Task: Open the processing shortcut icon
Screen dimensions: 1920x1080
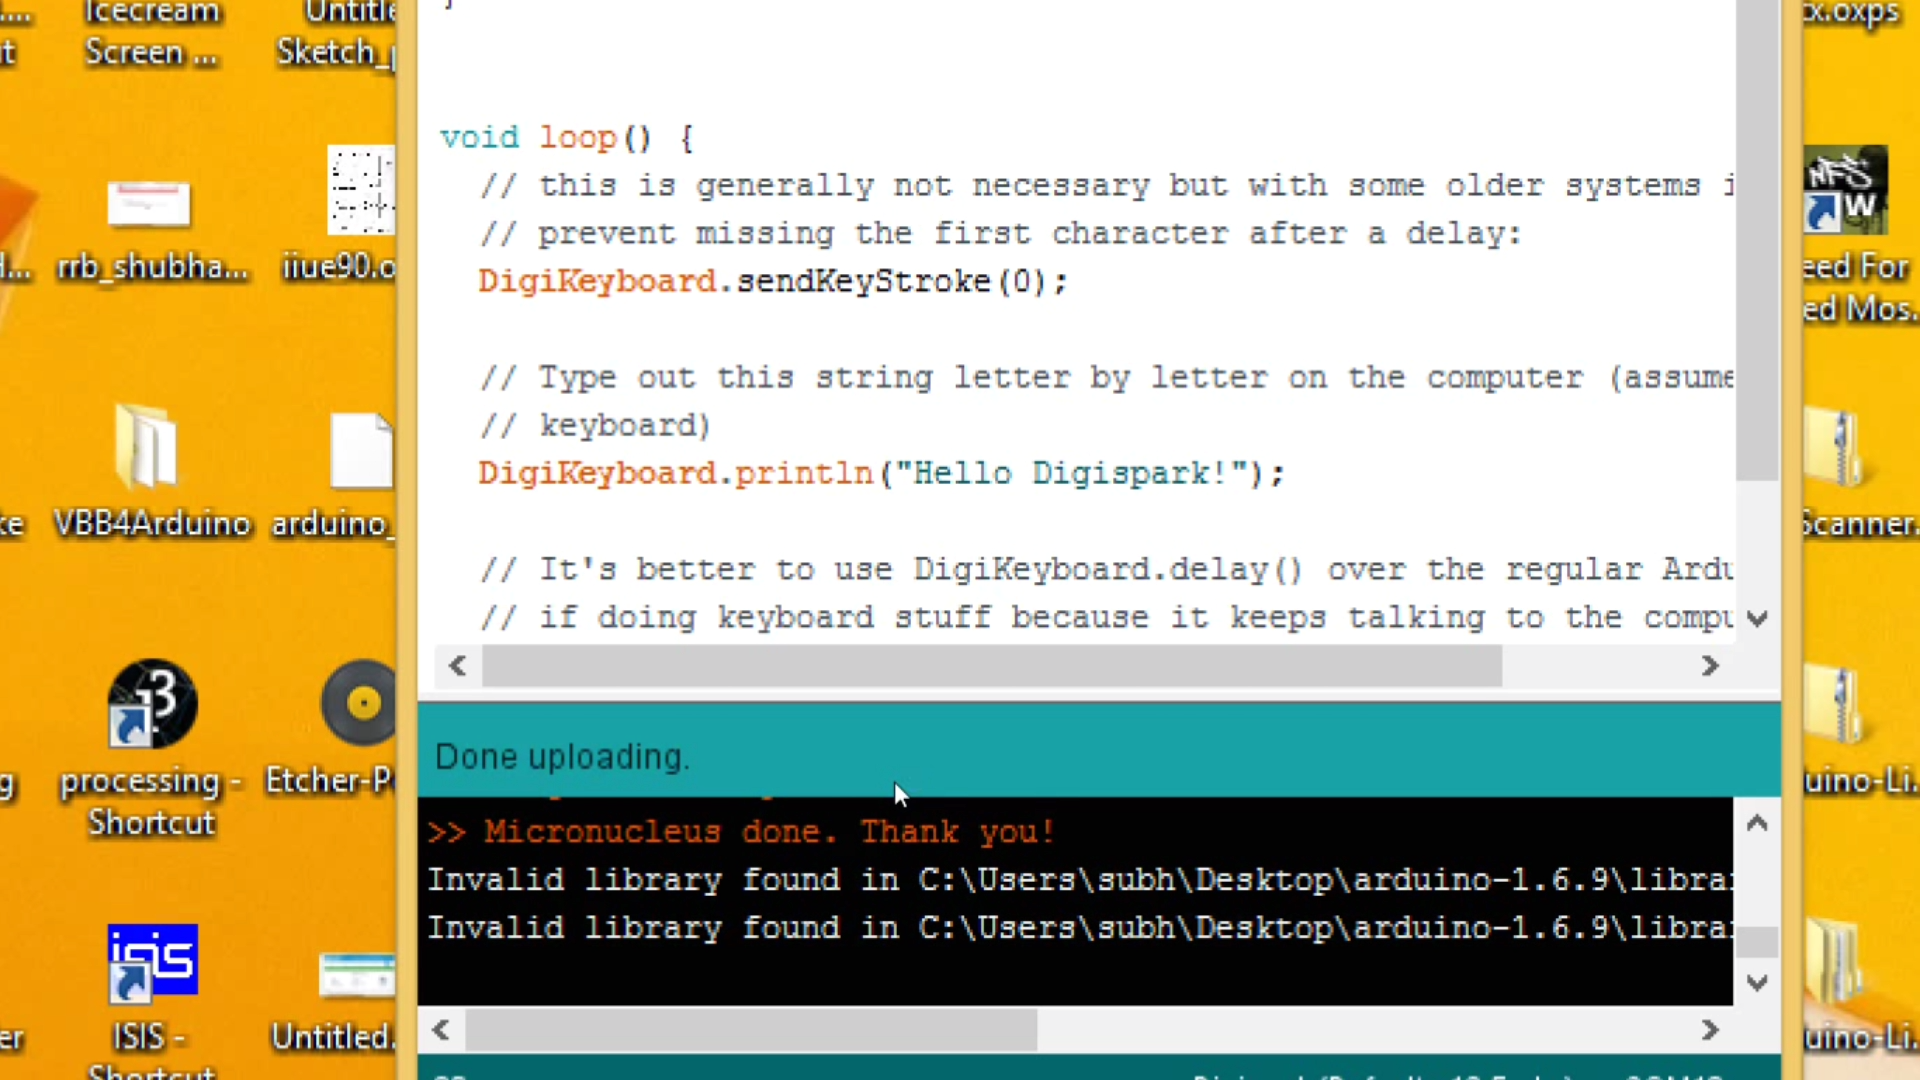Action: [150, 703]
